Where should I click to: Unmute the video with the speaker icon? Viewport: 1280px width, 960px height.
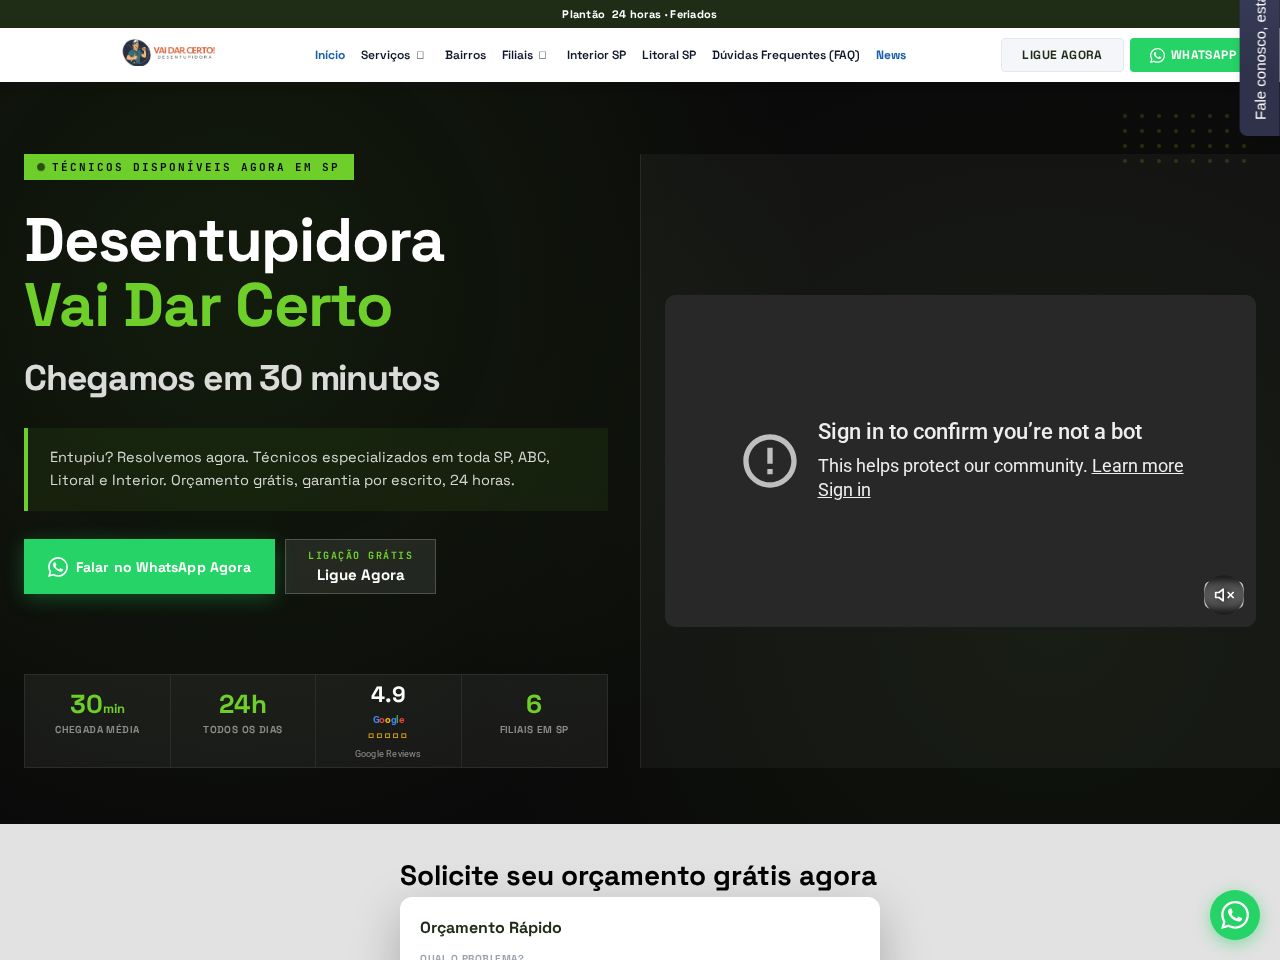coord(1224,595)
